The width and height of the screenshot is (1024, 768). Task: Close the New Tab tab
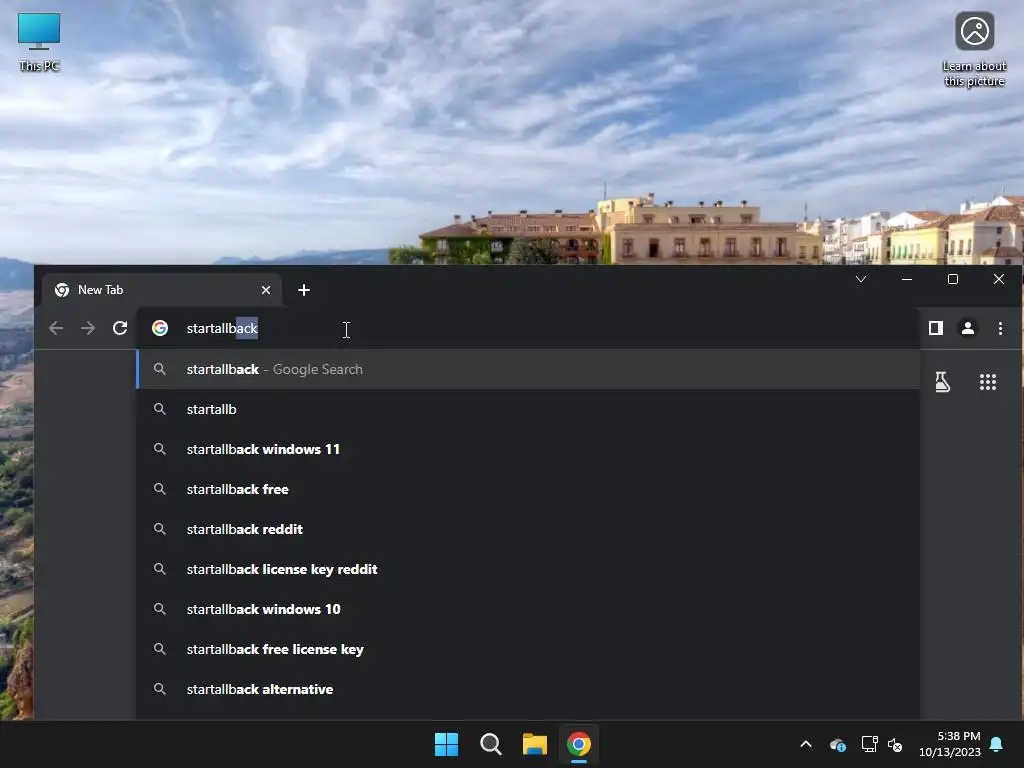[x=266, y=290]
